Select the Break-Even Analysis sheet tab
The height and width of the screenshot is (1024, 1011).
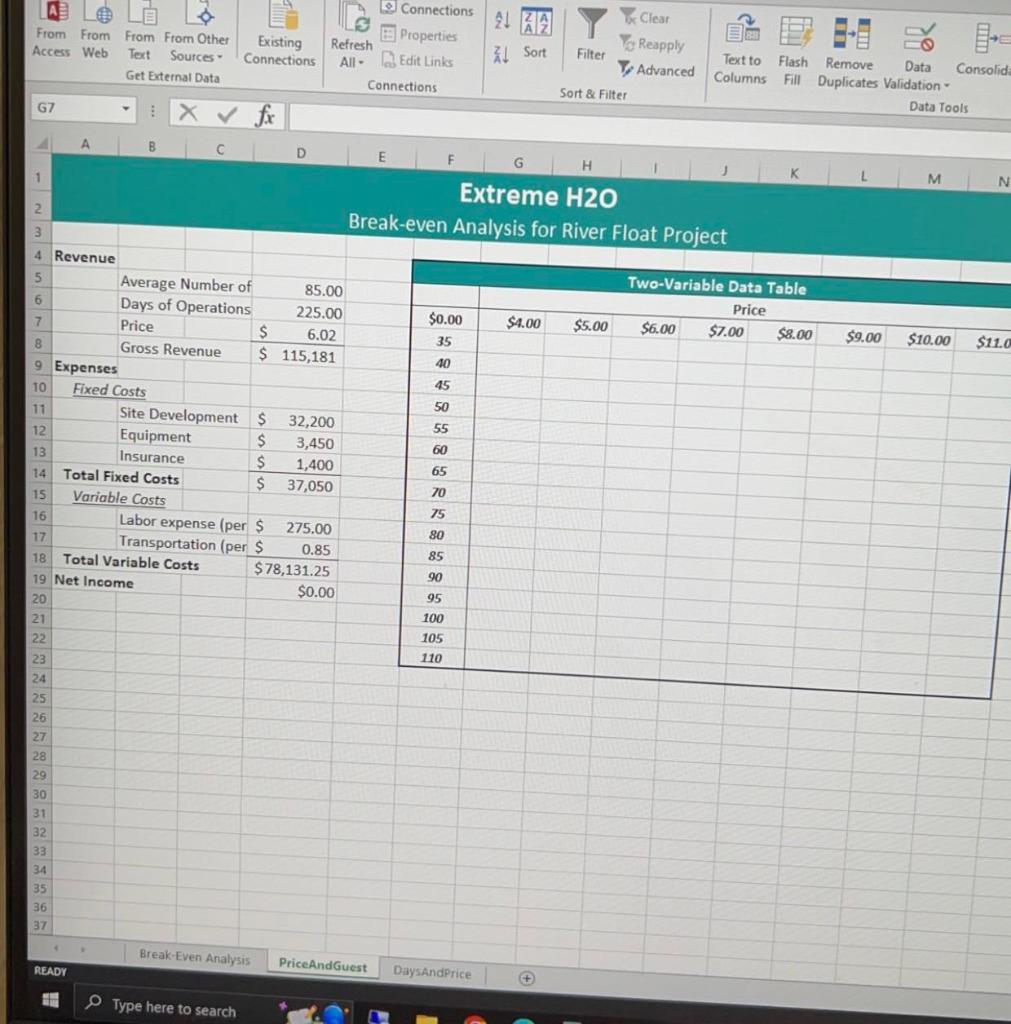[195, 958]
